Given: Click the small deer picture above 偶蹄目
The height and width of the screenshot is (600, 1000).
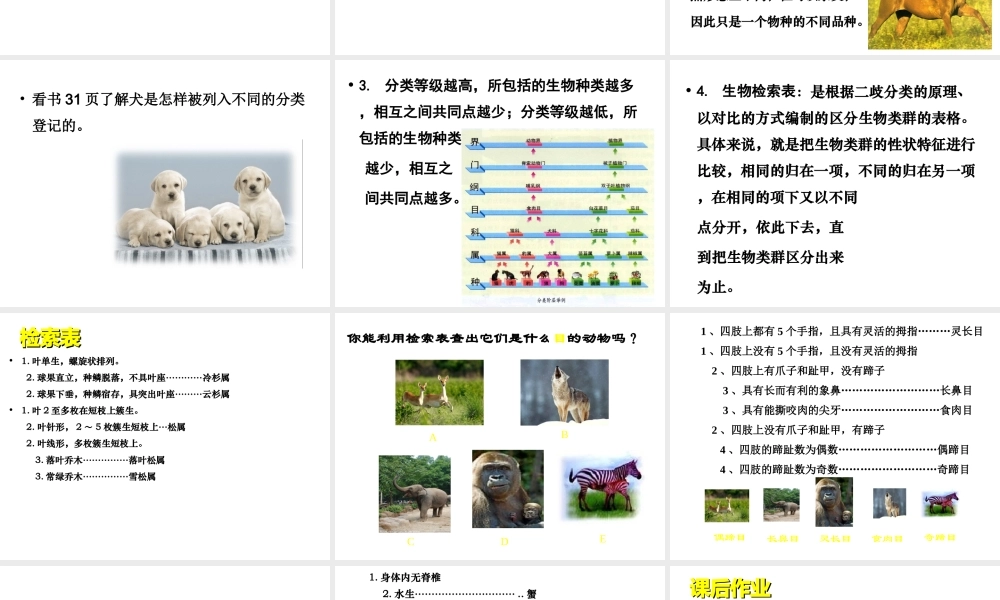Looking at the screenshot, I should pyautogui.click(x=726, y=505).
